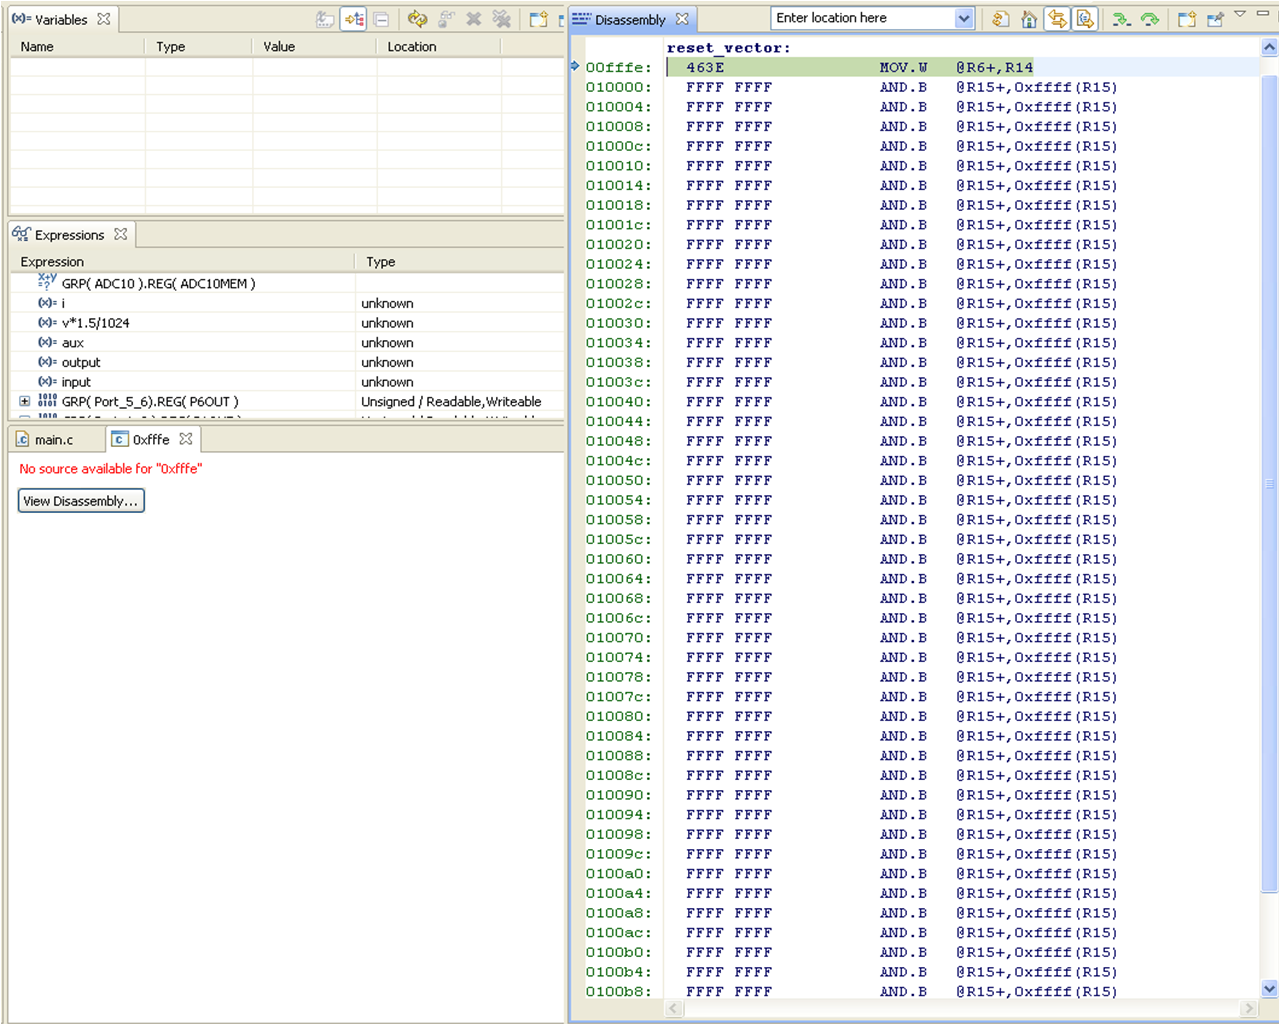Viewport: 1280px width, 1025px height.
Task: Pin the Disassembly view to debug context
Action: 1215,19
